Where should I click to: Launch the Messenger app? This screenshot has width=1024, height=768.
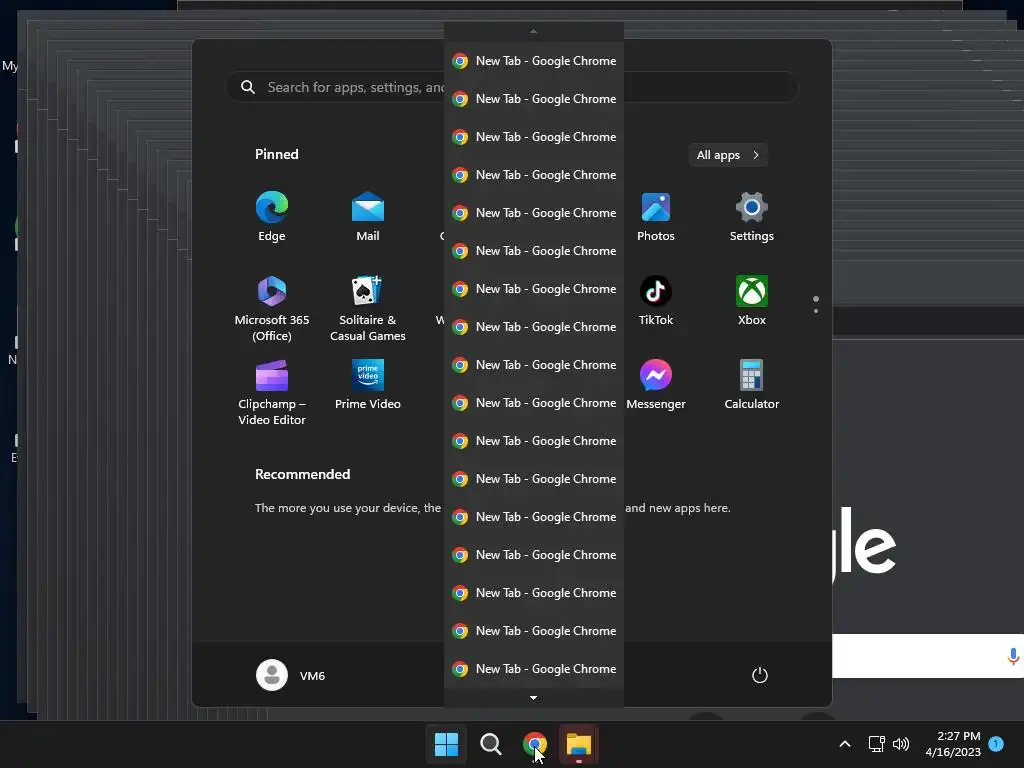[656, 385]
